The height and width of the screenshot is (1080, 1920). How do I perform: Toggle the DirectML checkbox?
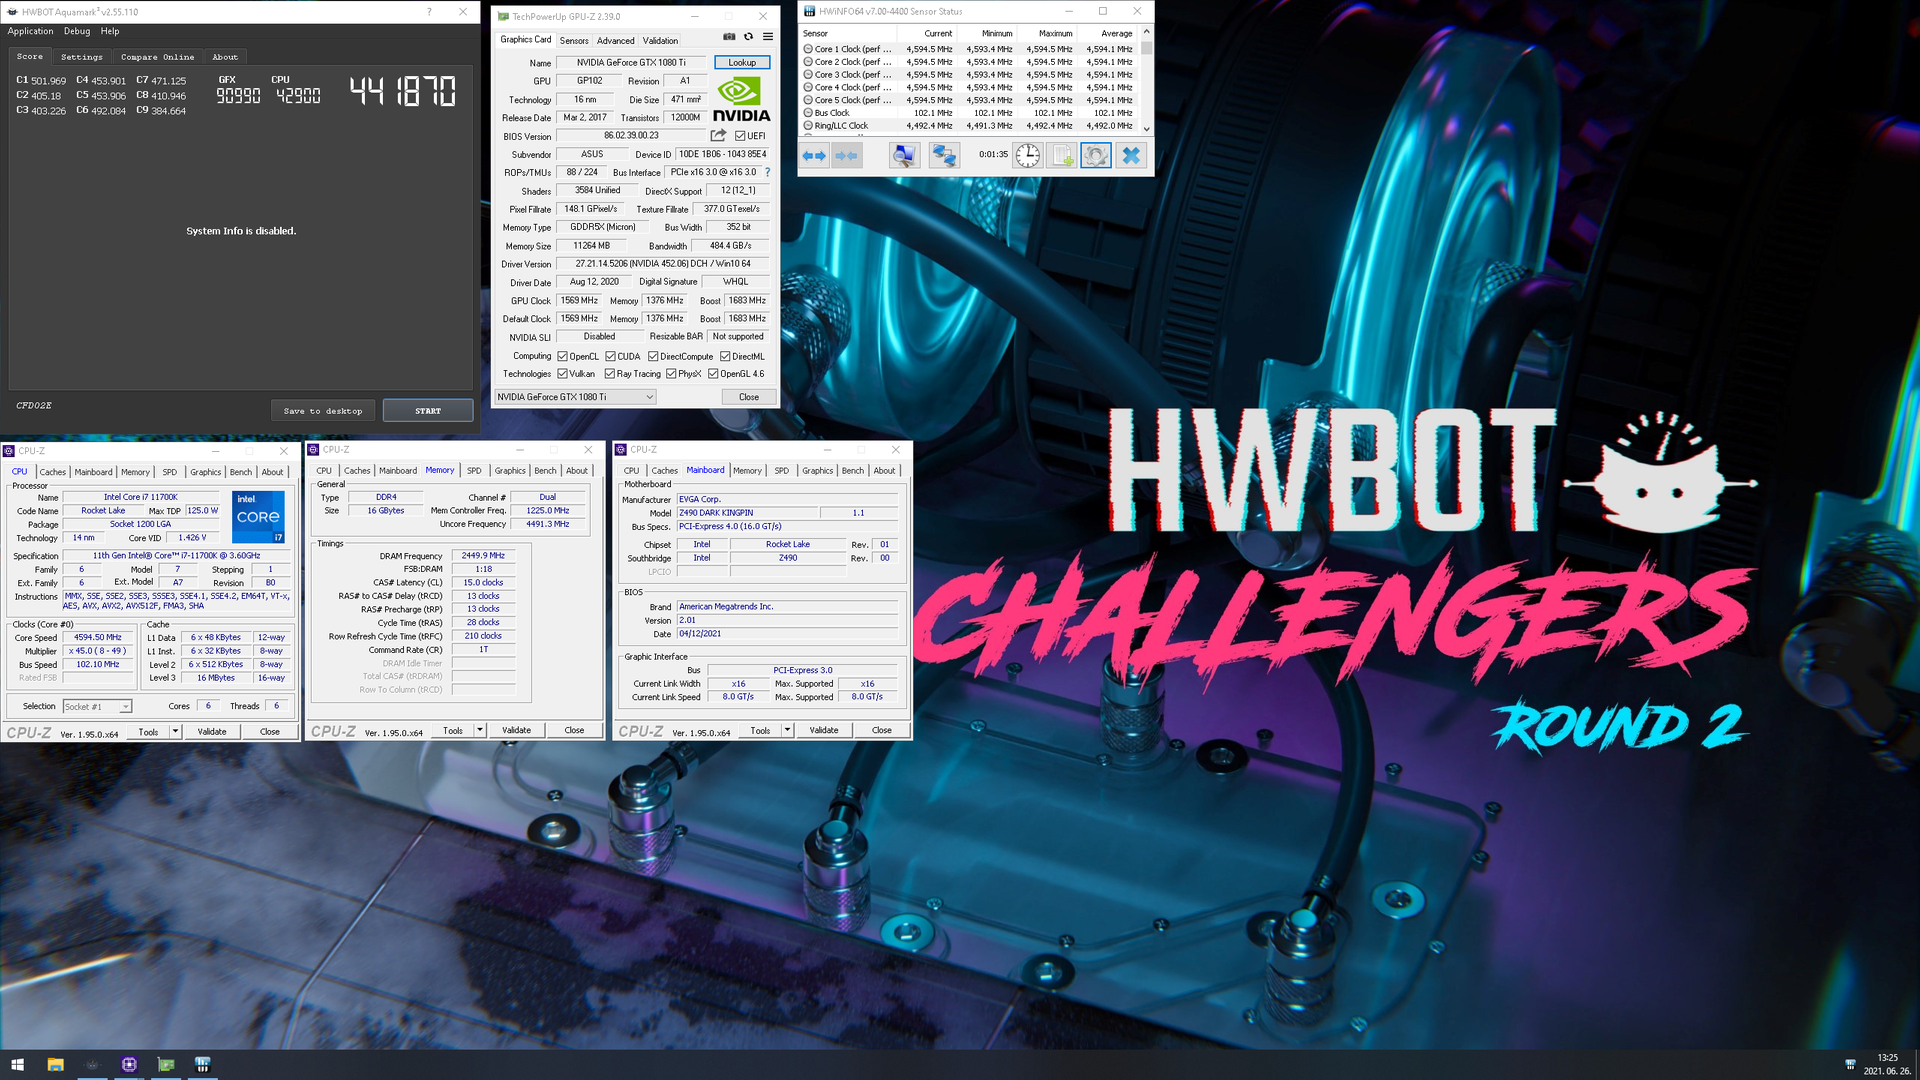[x=725, y=356]
